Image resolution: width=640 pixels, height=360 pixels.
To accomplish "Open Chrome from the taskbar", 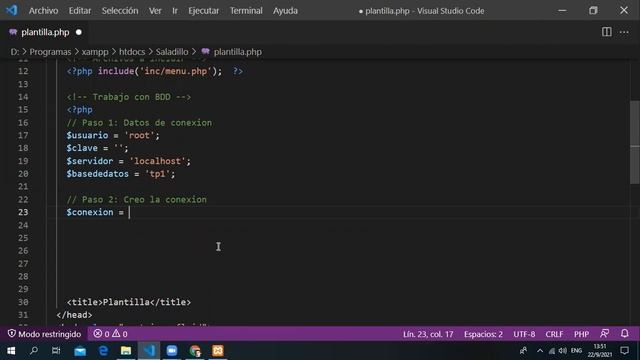I will tap(195, 351).
